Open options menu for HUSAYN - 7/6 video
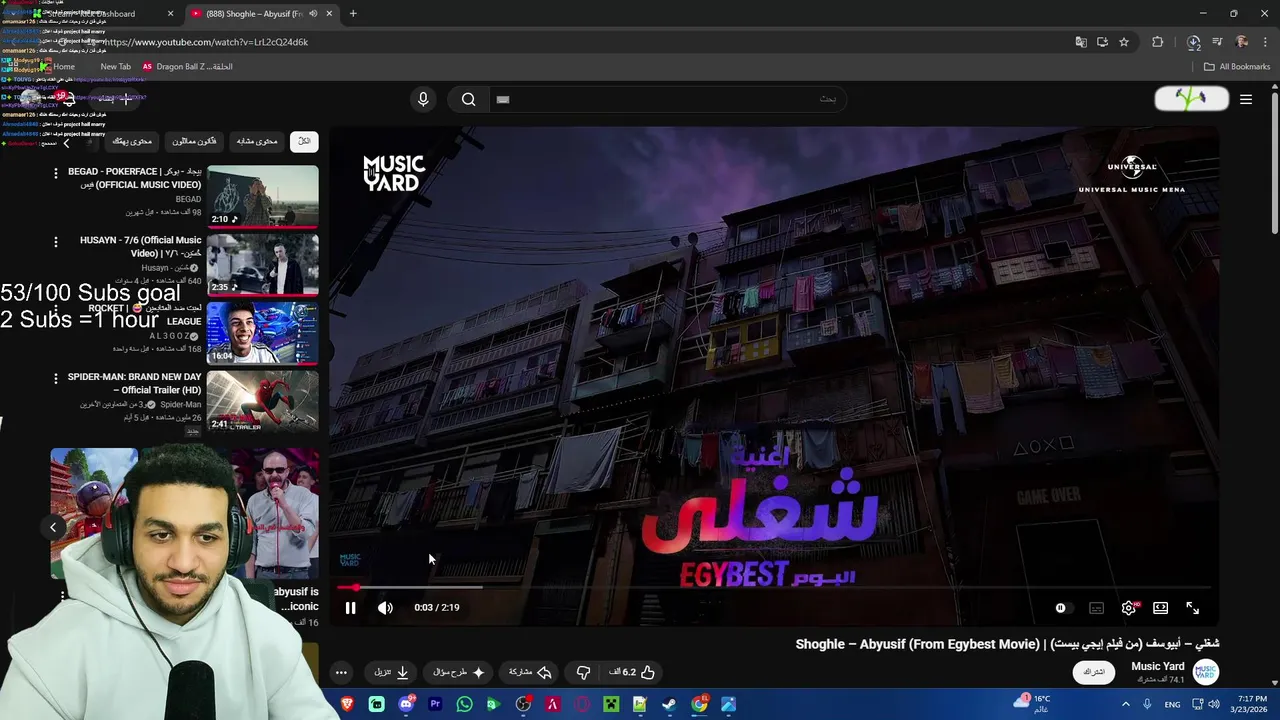This screenshot has height=720, width=1280. 56,242
